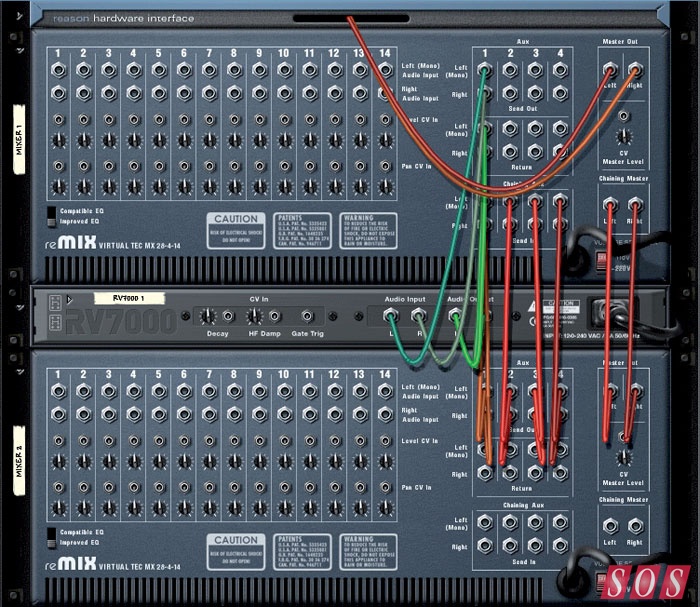Viewport: 700px width, 607px height.
Task: Click Mixer 2 Chaining Aux 1 Left jack
Action: [485, 522]
